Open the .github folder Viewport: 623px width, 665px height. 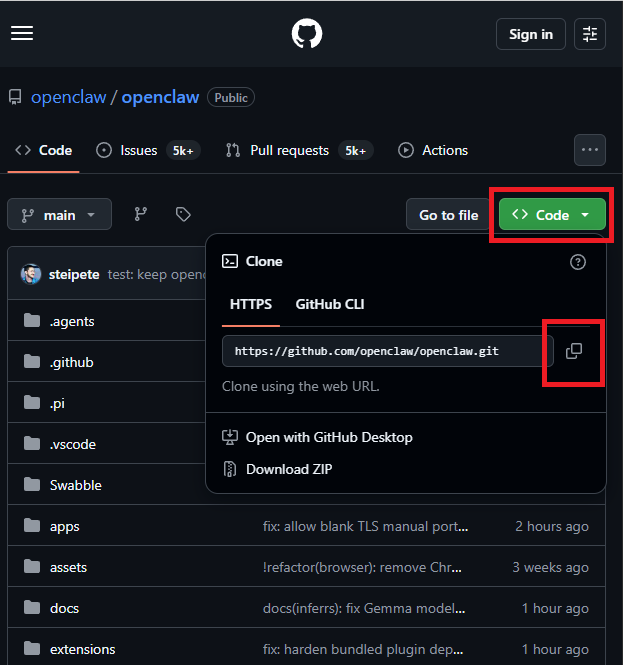tap(72, 362)
